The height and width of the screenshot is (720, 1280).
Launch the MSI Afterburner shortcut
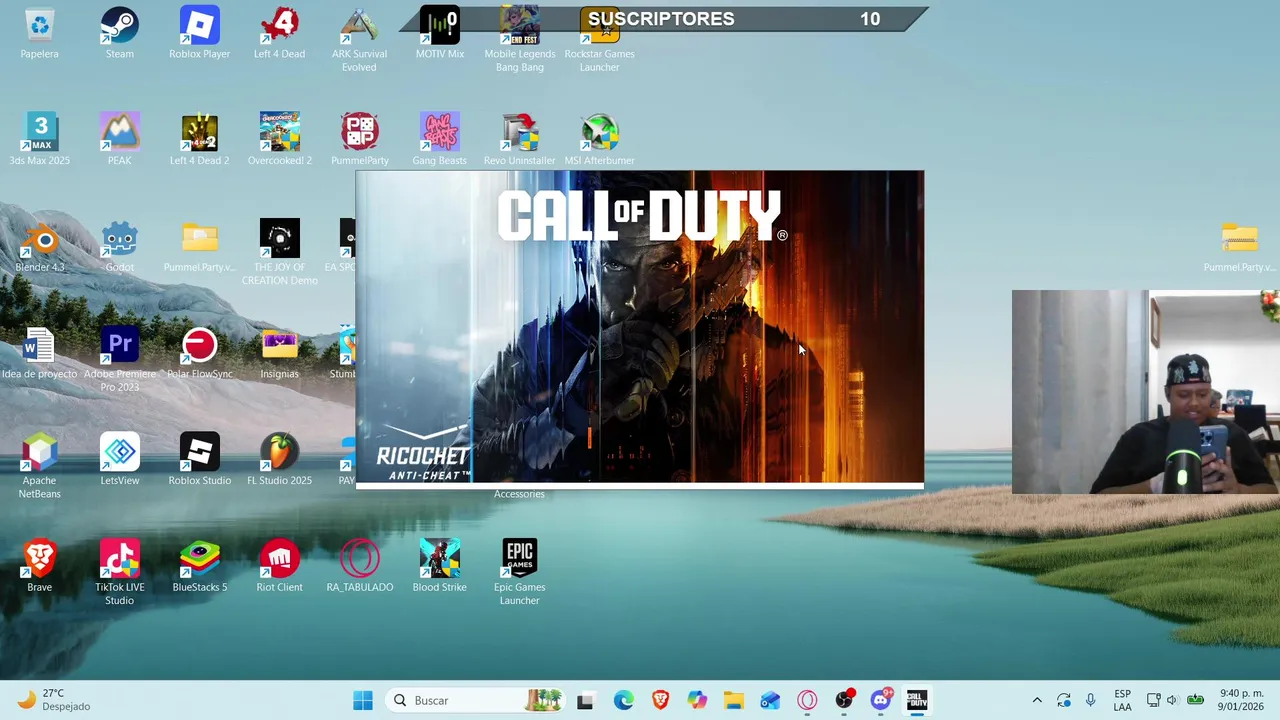pyautogui.click(x=599, y=140)
